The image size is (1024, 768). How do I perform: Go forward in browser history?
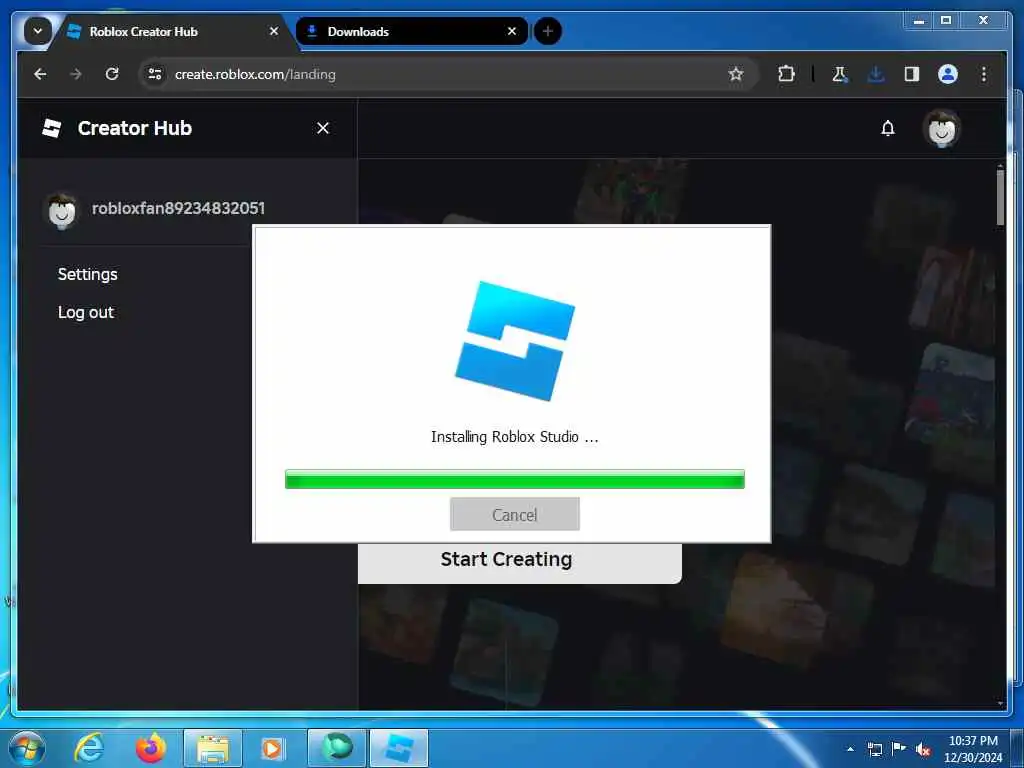pyautogui.click(x=76, y=74)
